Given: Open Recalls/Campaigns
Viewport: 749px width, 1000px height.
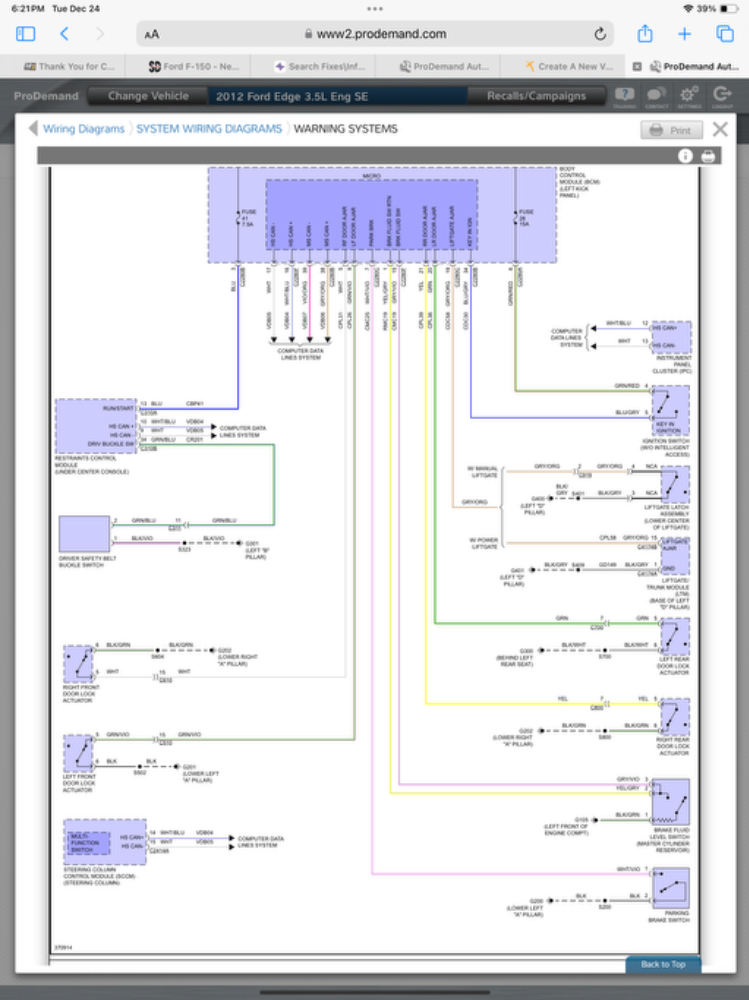Looking at the screenshot, I should [x=537, y=96].
